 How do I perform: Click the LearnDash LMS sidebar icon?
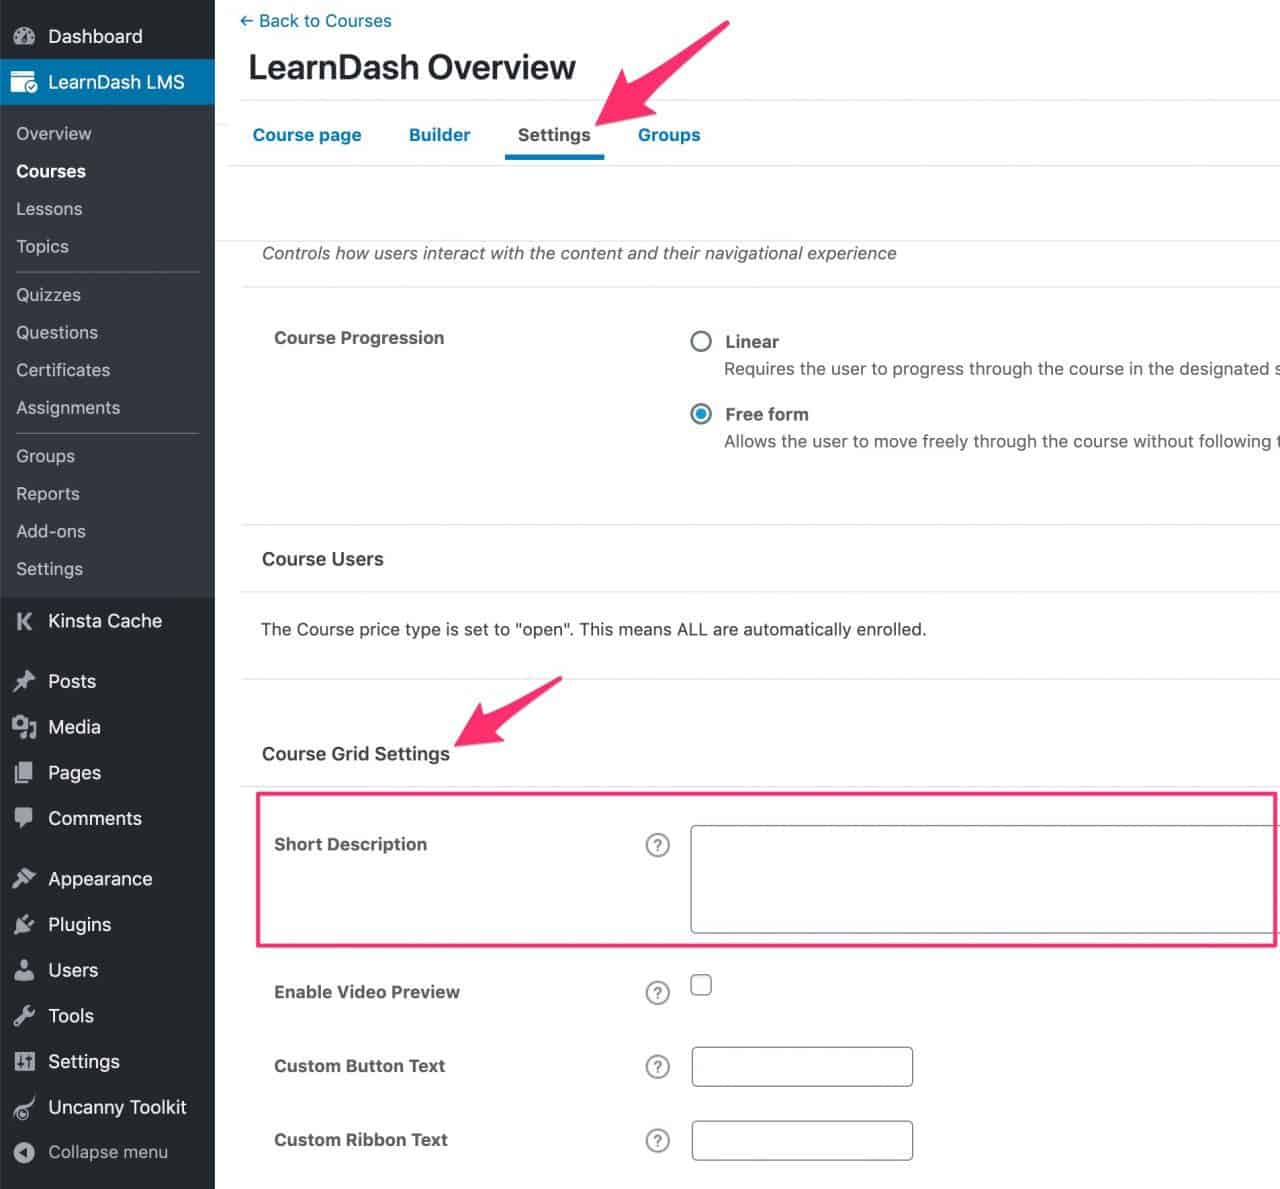25,82
